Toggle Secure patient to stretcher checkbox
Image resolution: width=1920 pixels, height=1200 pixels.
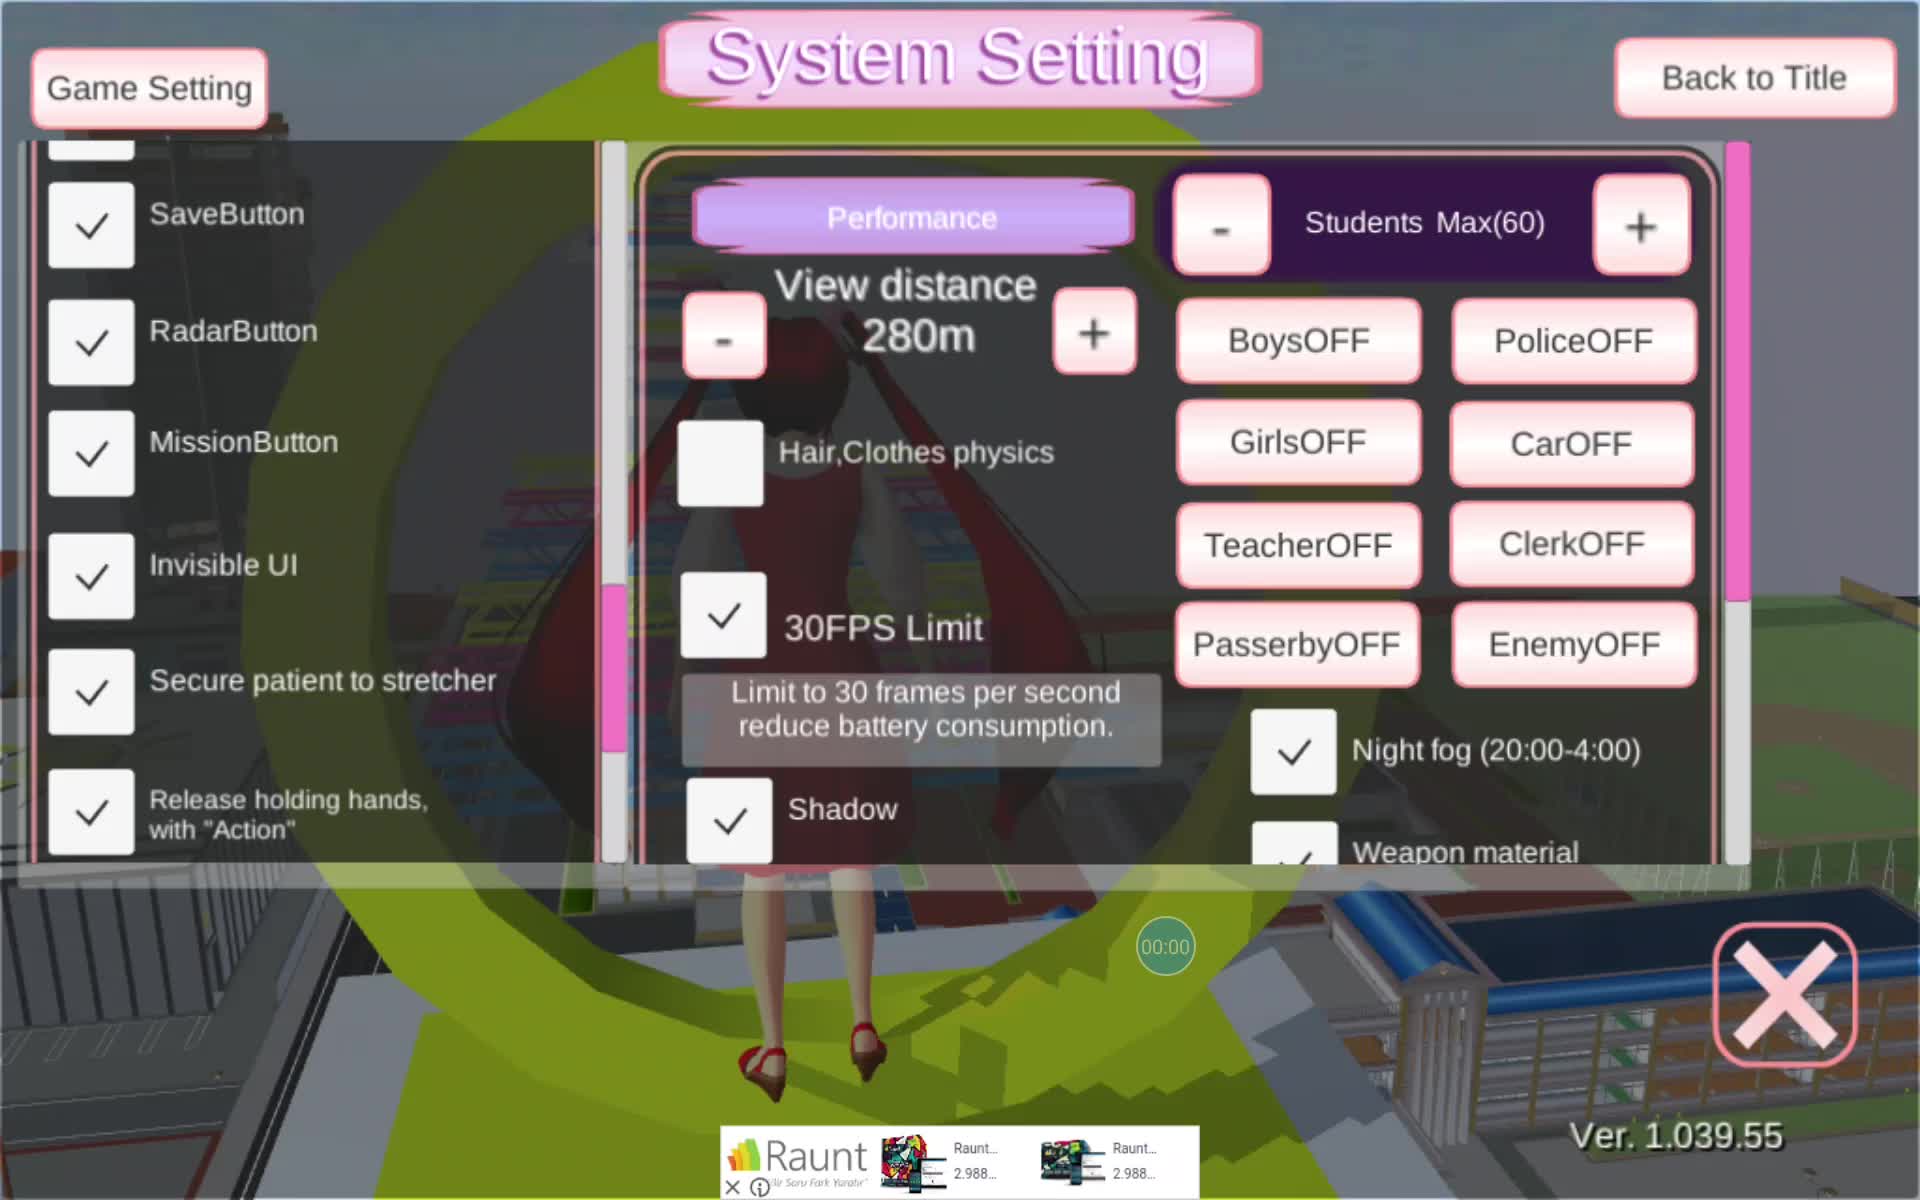pos(91,692)
